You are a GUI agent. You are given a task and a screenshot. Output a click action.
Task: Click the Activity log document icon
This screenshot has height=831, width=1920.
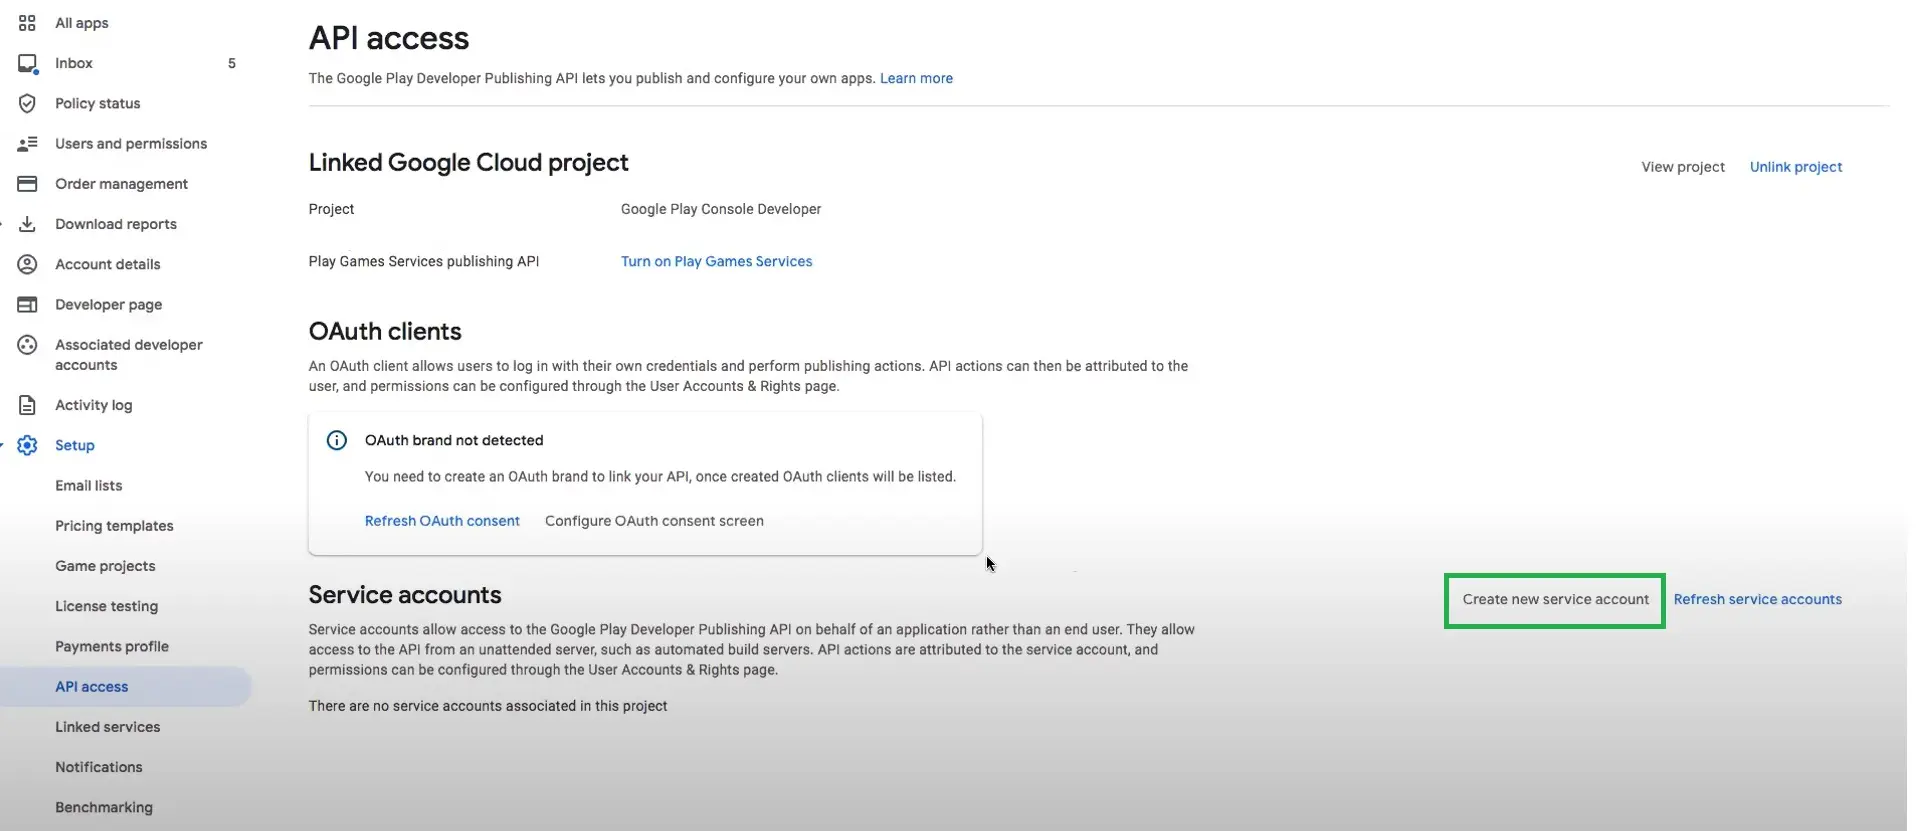27,405
